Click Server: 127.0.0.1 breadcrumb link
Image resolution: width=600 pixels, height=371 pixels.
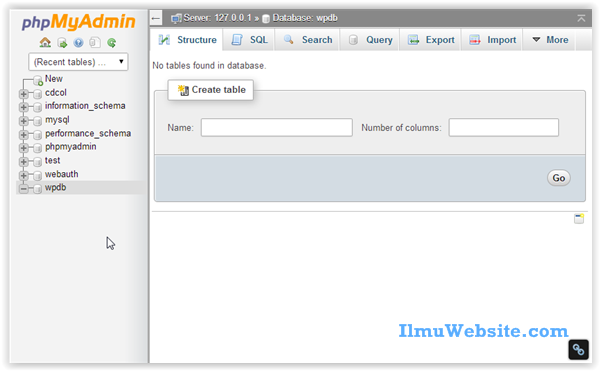click(x=217, y=18)
